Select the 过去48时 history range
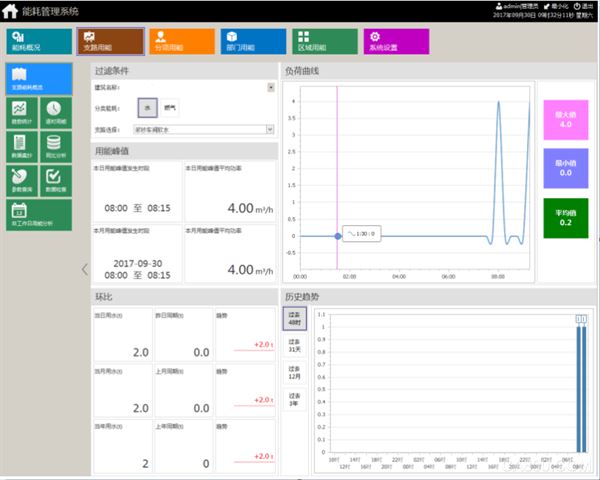Viewport: 600px width, 480px height. coord(295,318)
